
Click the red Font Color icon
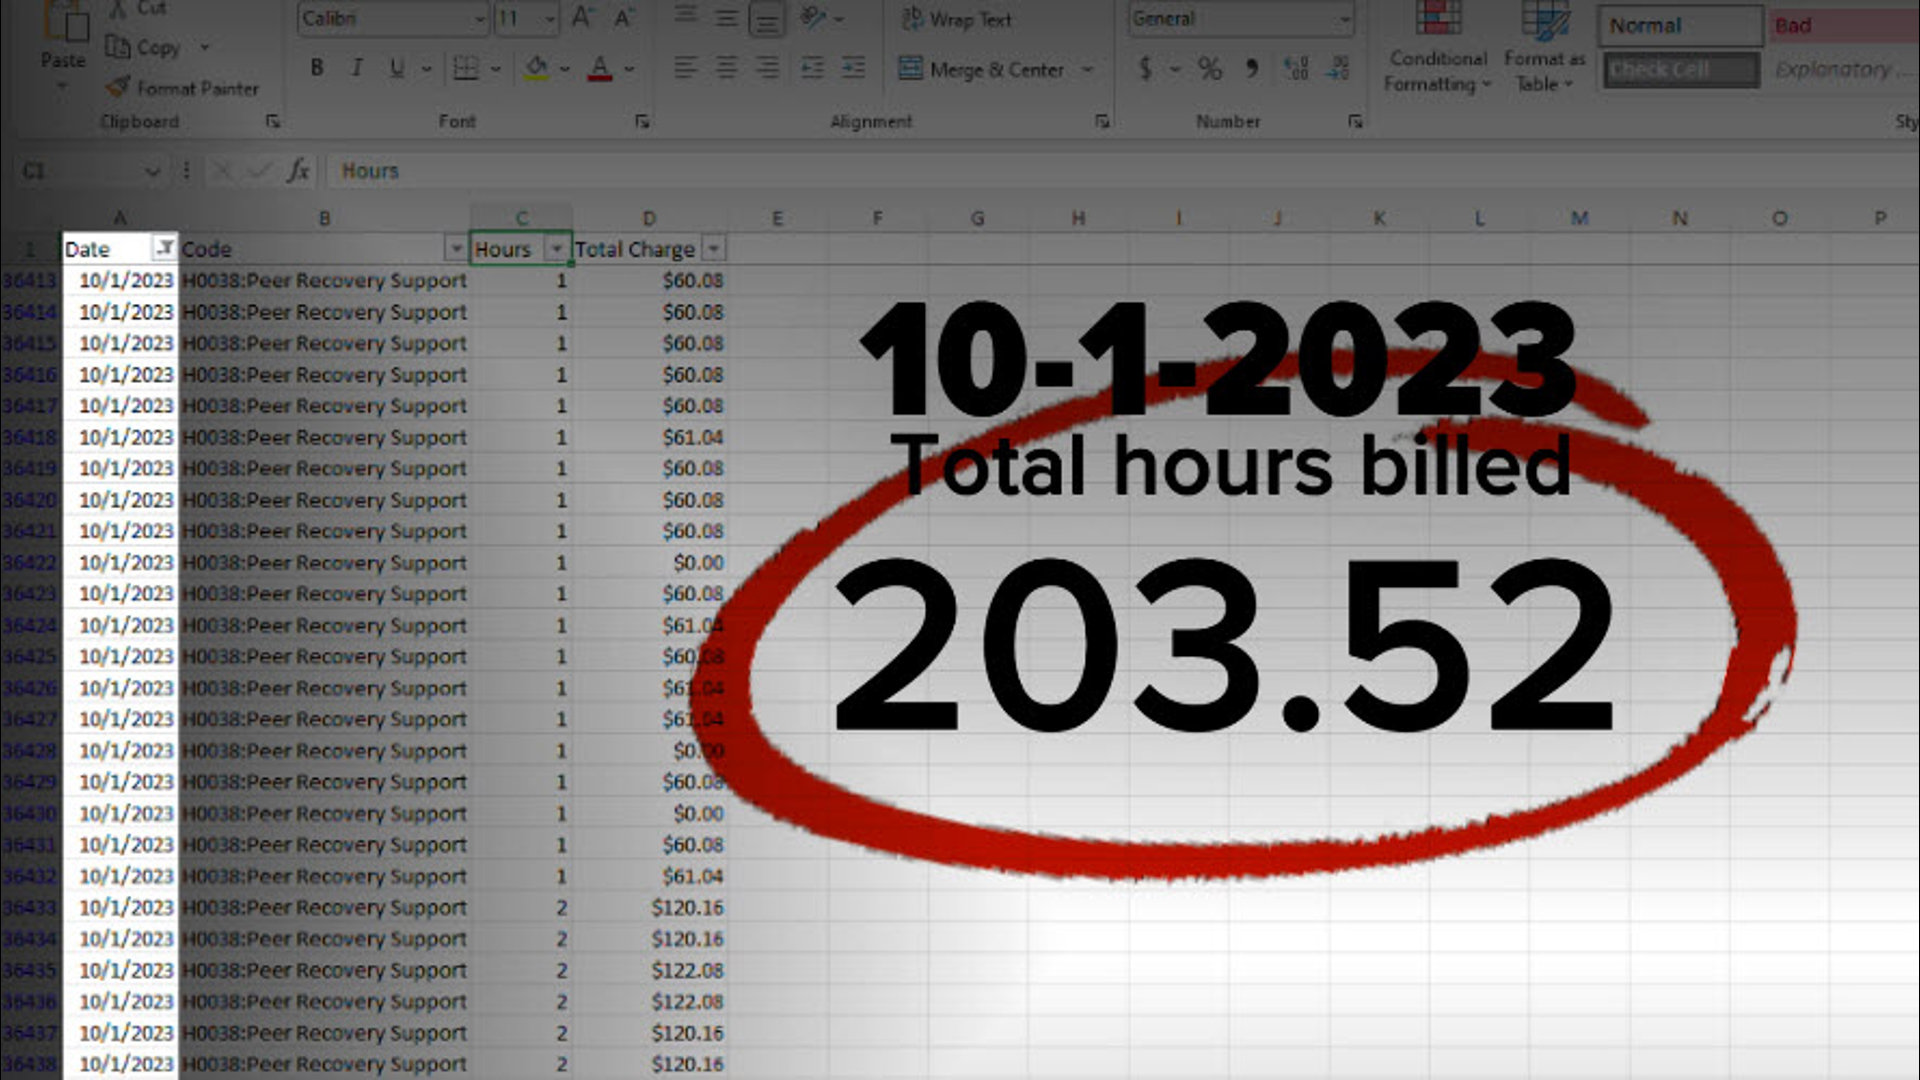point(600,68)
